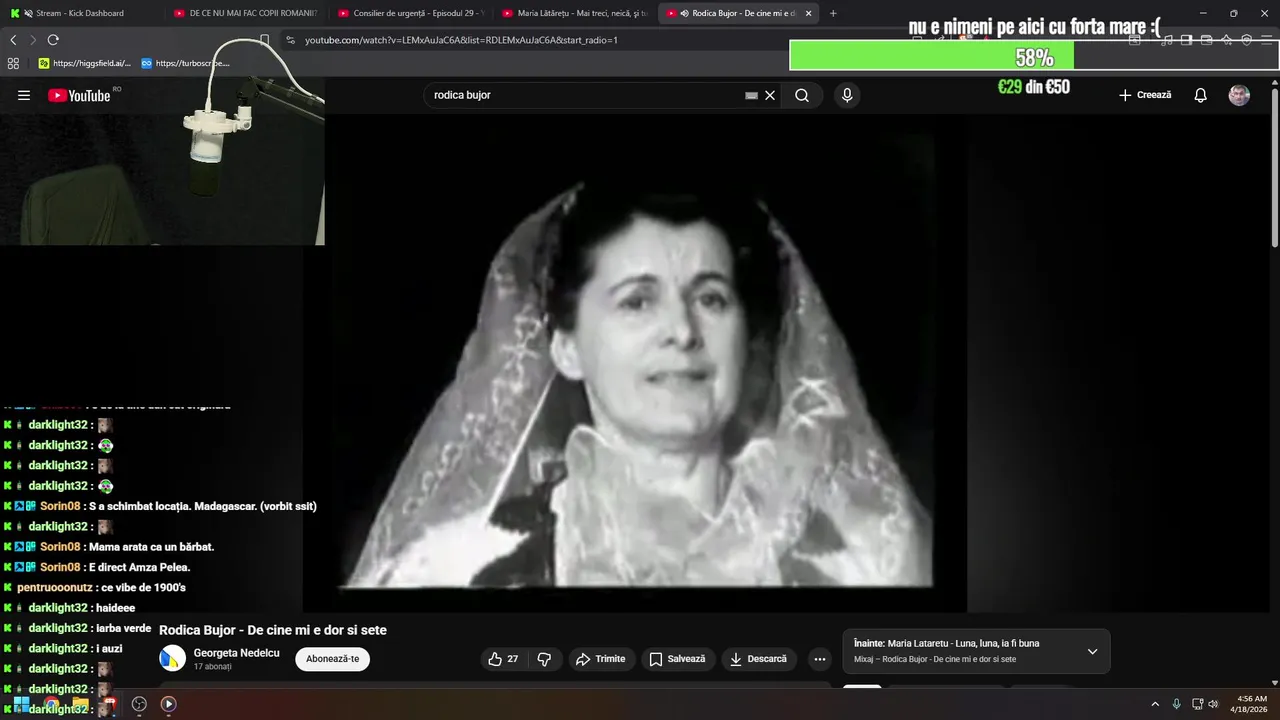Open the turboscribe bookmark
This screenshot has width=1280, height=720.
pos(185,63)
